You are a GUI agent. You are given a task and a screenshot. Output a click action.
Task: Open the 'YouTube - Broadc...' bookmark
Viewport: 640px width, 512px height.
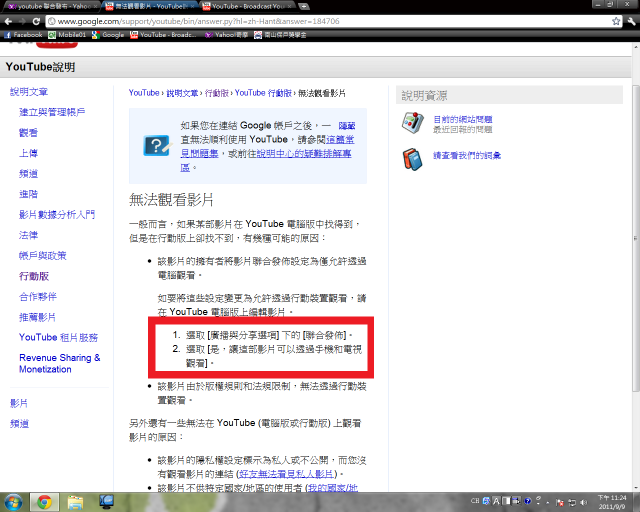(x=163, y=35)
